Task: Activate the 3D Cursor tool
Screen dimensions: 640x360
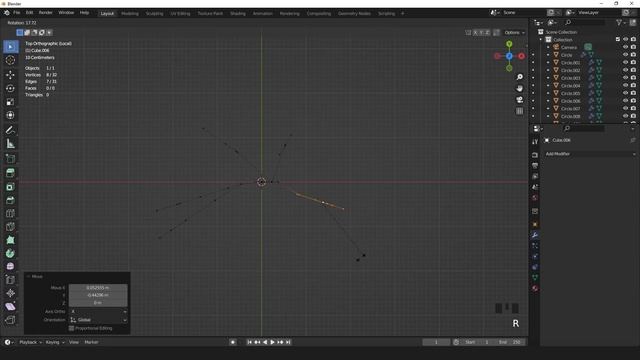Action: click(10, 60)
